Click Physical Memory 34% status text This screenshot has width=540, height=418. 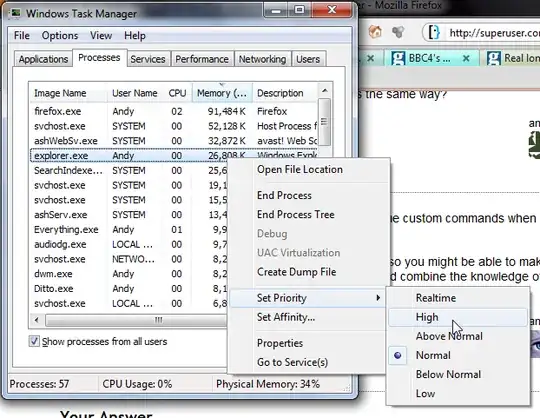point(268,384)
